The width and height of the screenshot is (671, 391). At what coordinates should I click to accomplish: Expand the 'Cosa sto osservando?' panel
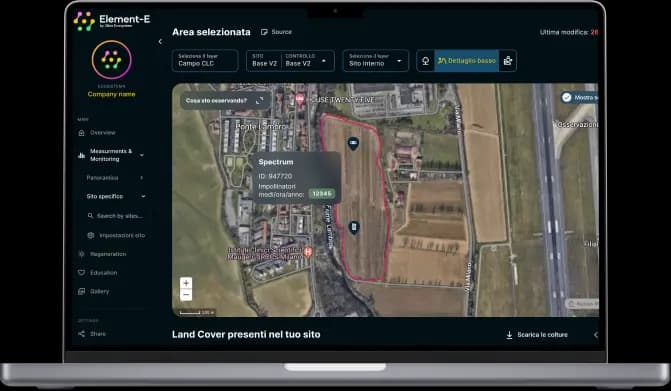pyautogui.click(x=260, y=101)
